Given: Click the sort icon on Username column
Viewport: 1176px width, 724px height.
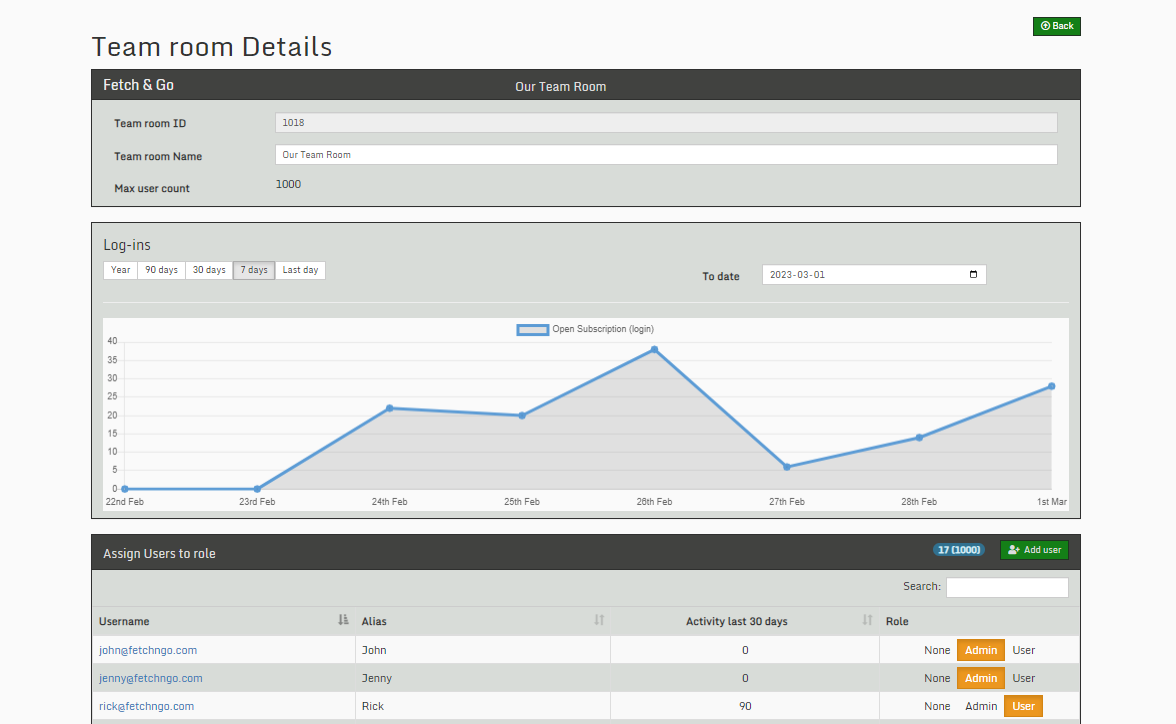Looking at the screenshot, I should (x=343, y=621).
